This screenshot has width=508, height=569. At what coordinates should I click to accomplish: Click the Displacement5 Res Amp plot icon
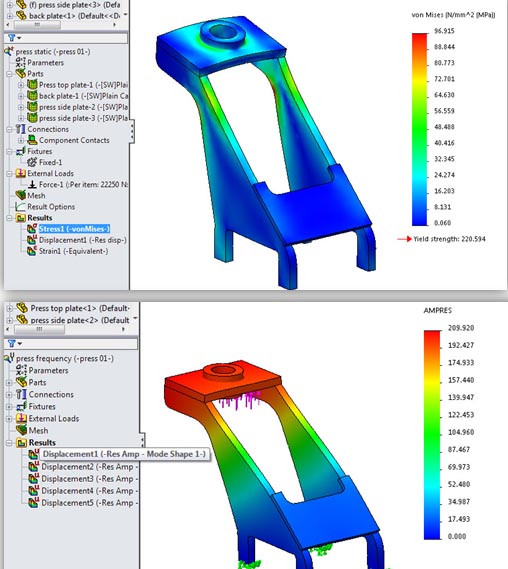(x=34, y=503)
